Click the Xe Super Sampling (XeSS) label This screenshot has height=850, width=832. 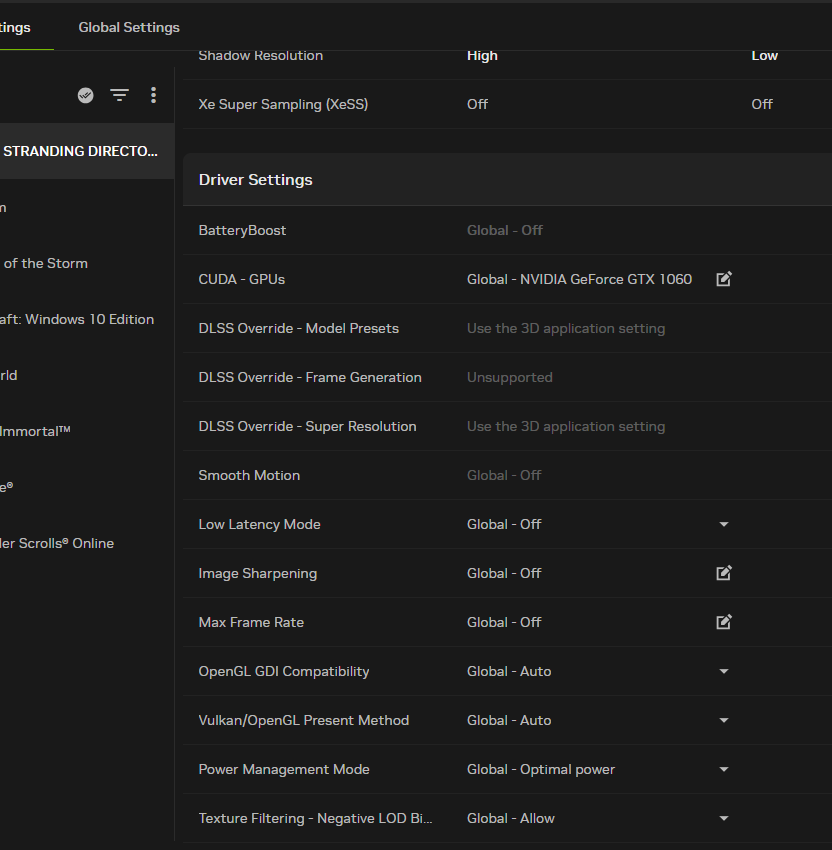coord(283,104)
